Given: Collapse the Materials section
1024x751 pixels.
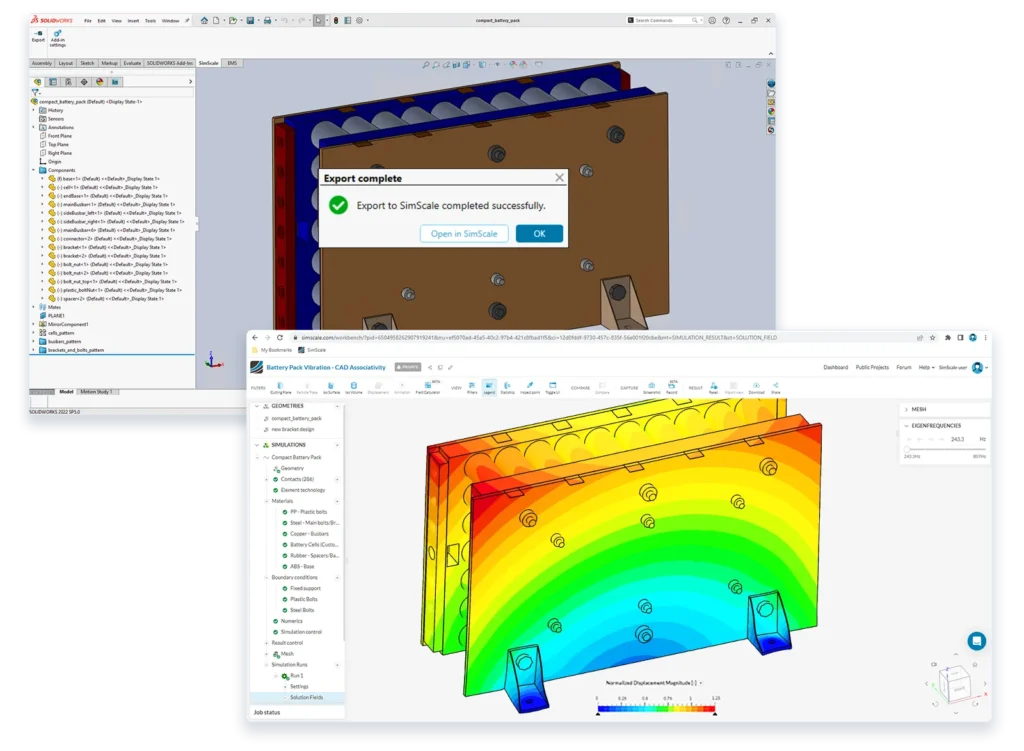Looking at the screenshot, I should coord(266,501).
